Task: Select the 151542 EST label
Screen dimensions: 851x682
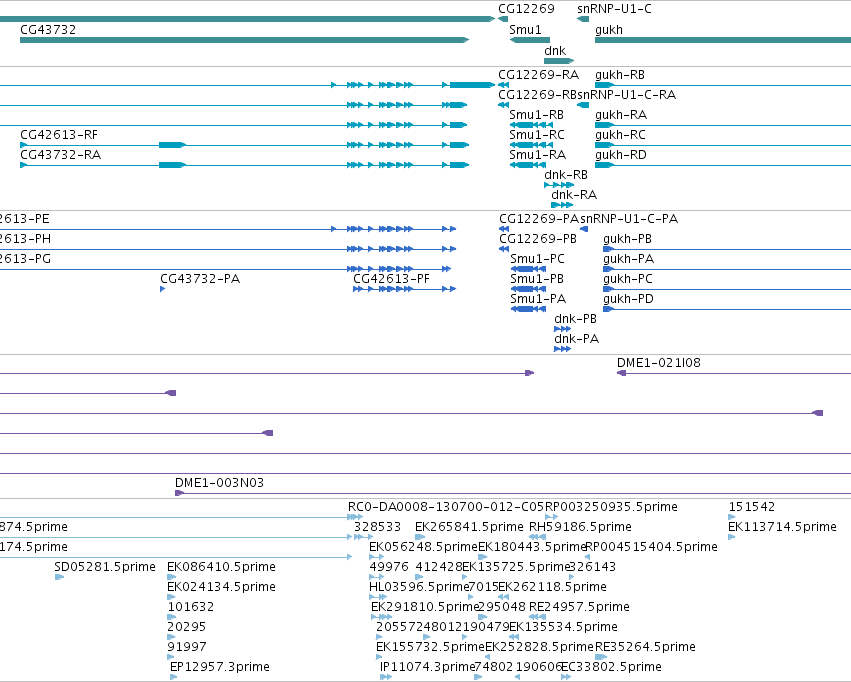Action: (x=751, y=507)
